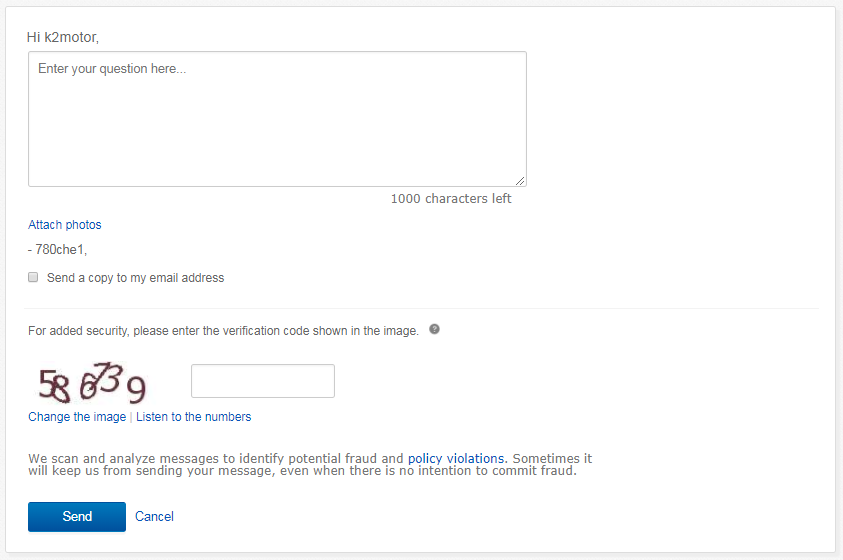The image size is (843, 560).
Task: Focus the verification code input box
Action: coord(262,381)
